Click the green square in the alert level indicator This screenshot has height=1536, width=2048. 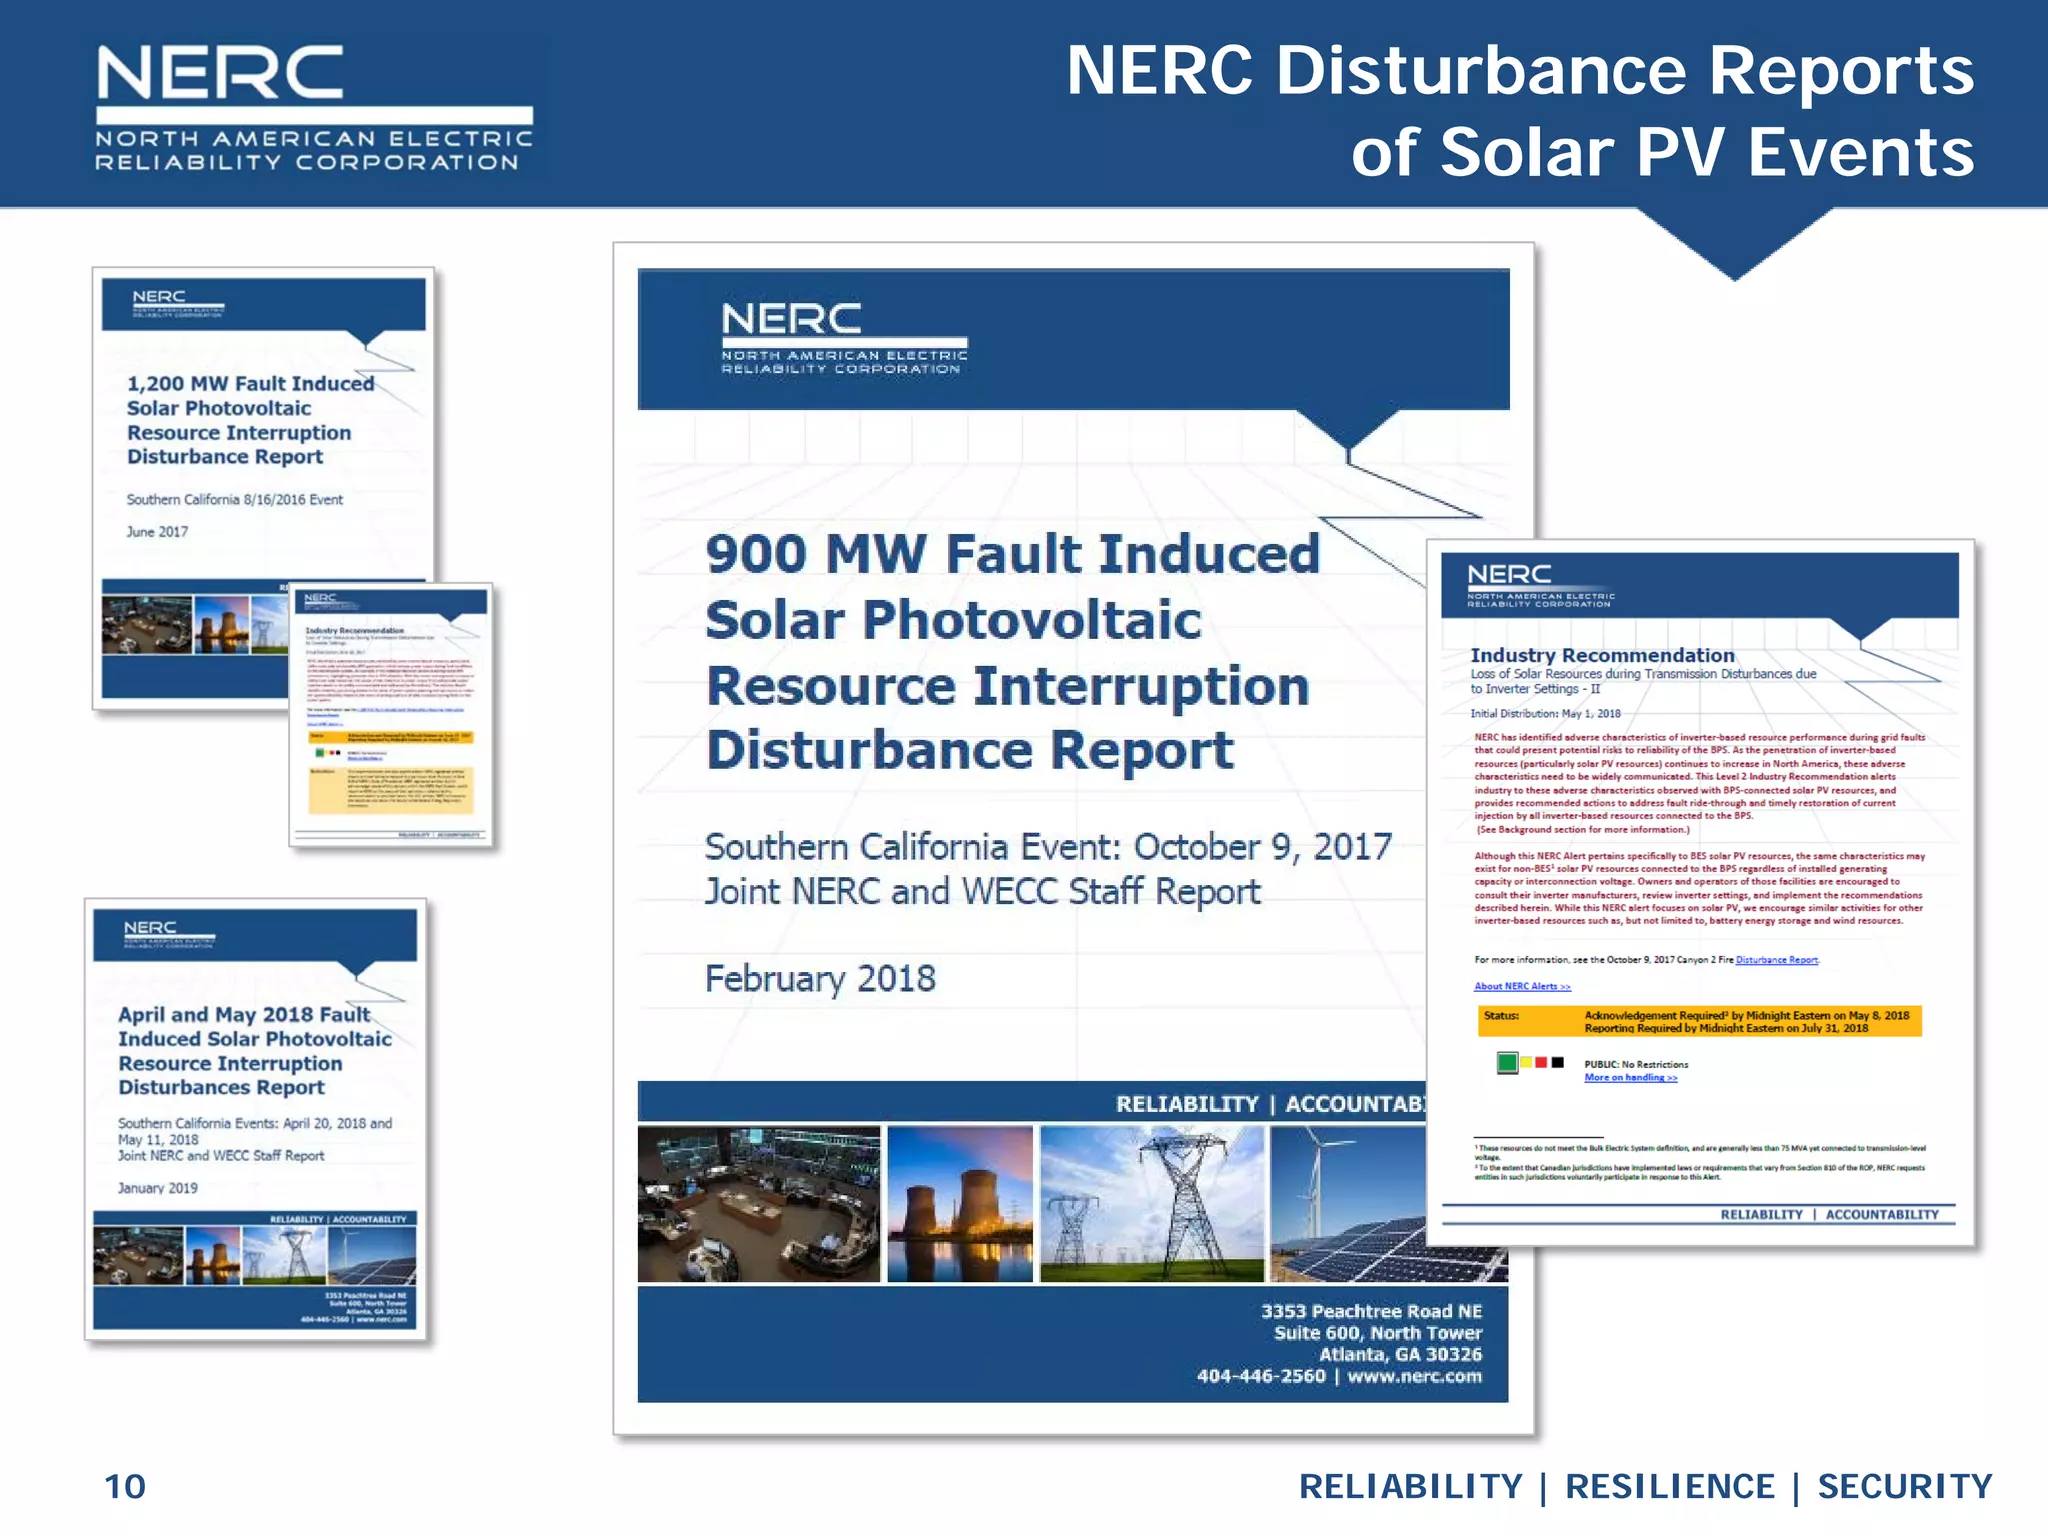coord(1507,1063)
